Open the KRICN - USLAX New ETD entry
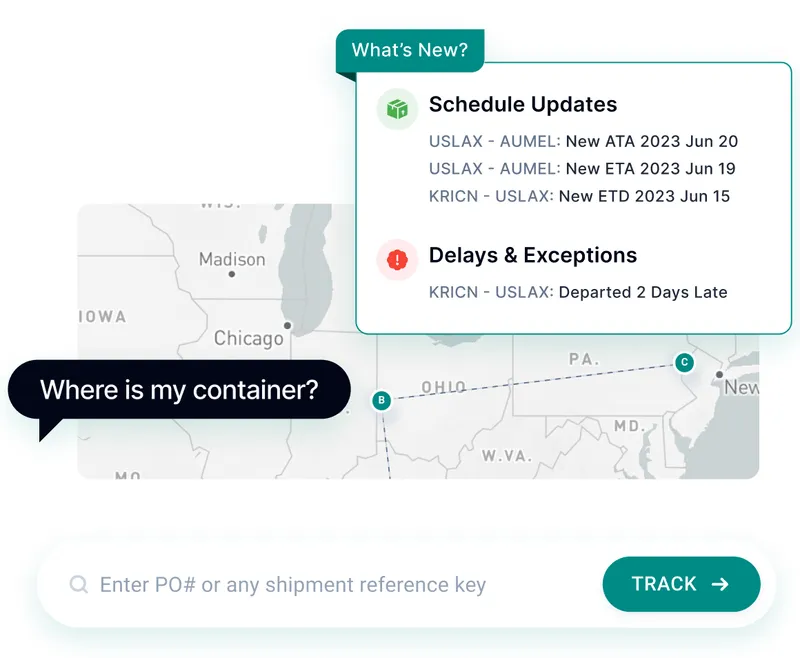Viewport: 800px width, 658px height. 579,196
